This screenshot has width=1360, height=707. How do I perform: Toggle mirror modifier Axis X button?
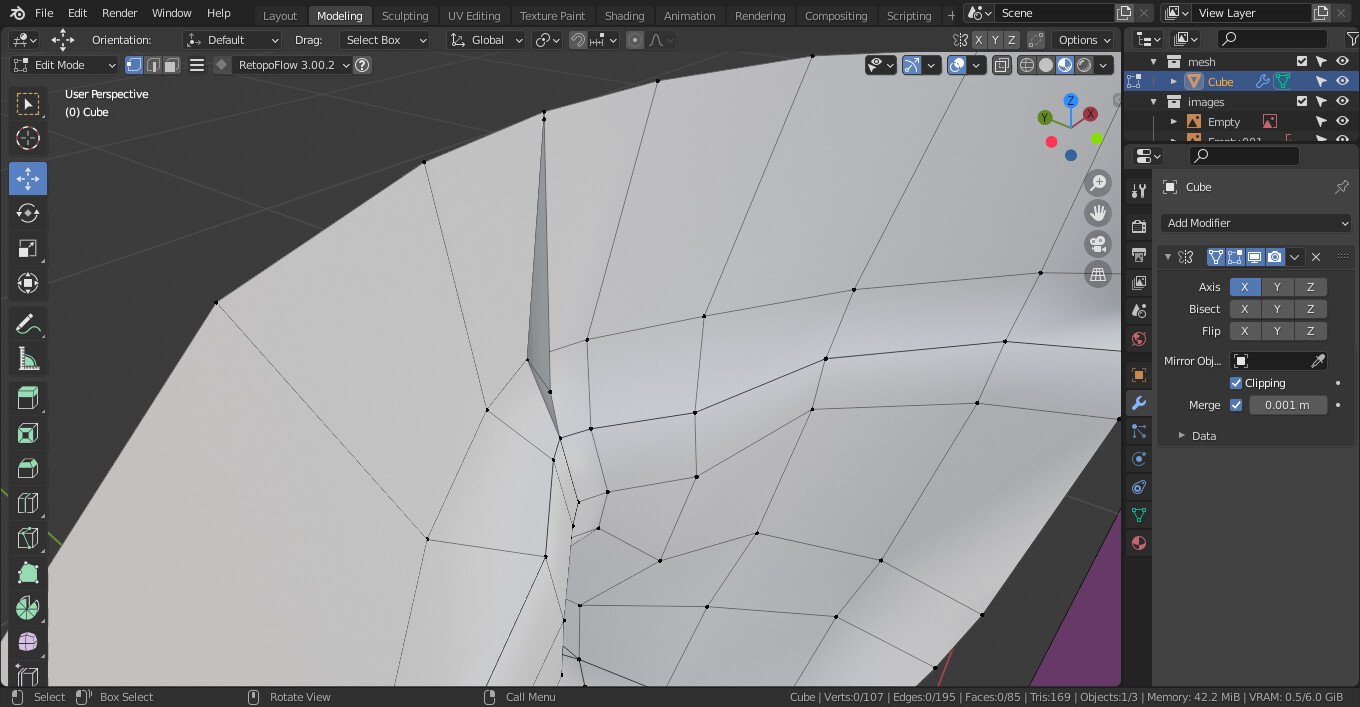1244,287
